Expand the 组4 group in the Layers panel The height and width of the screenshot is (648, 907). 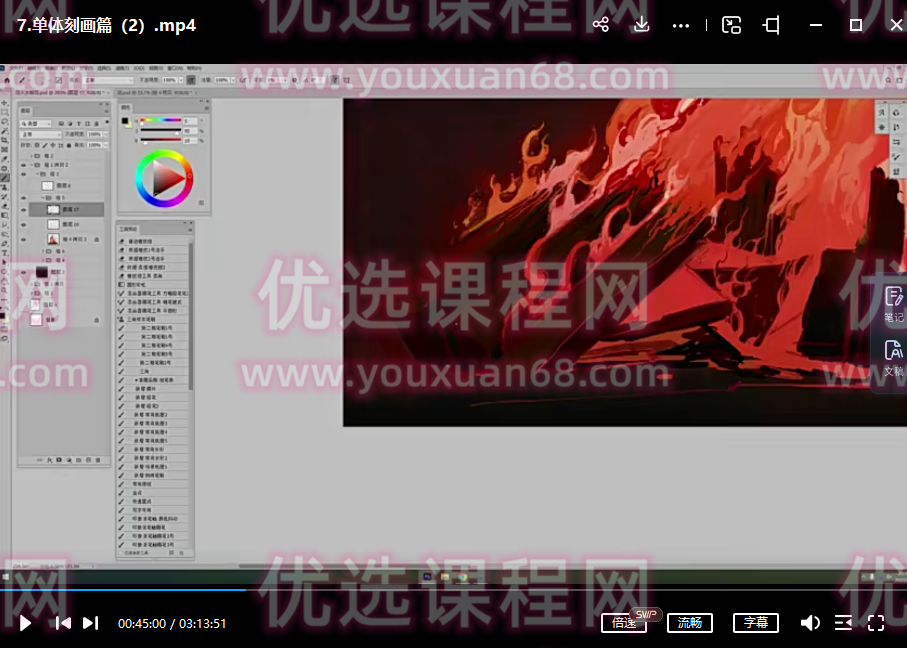pos(42,260)
